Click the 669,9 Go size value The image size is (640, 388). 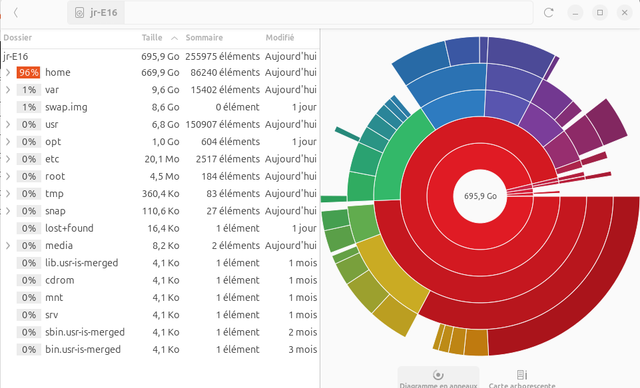tap(160, 73)
